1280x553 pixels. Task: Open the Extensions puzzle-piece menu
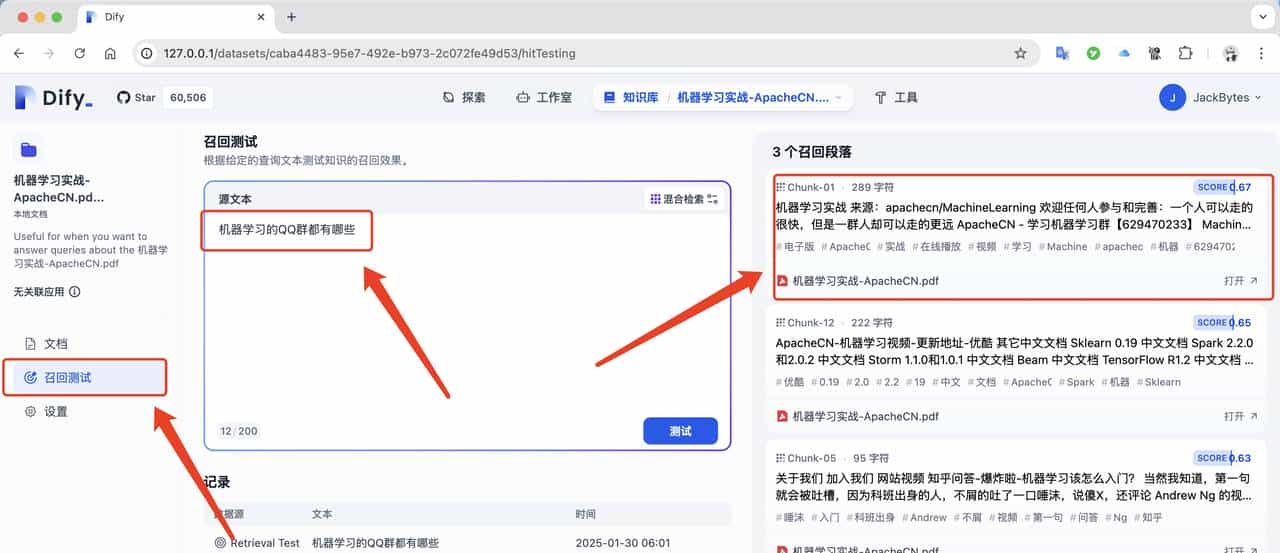click(1185, 53)
